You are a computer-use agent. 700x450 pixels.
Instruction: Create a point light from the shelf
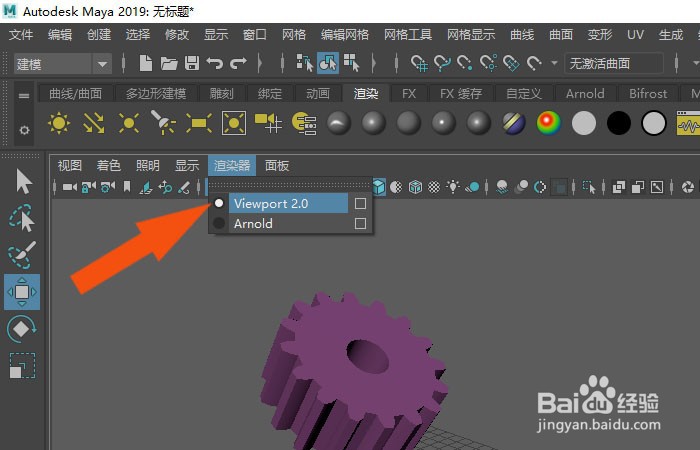(129, 123)
